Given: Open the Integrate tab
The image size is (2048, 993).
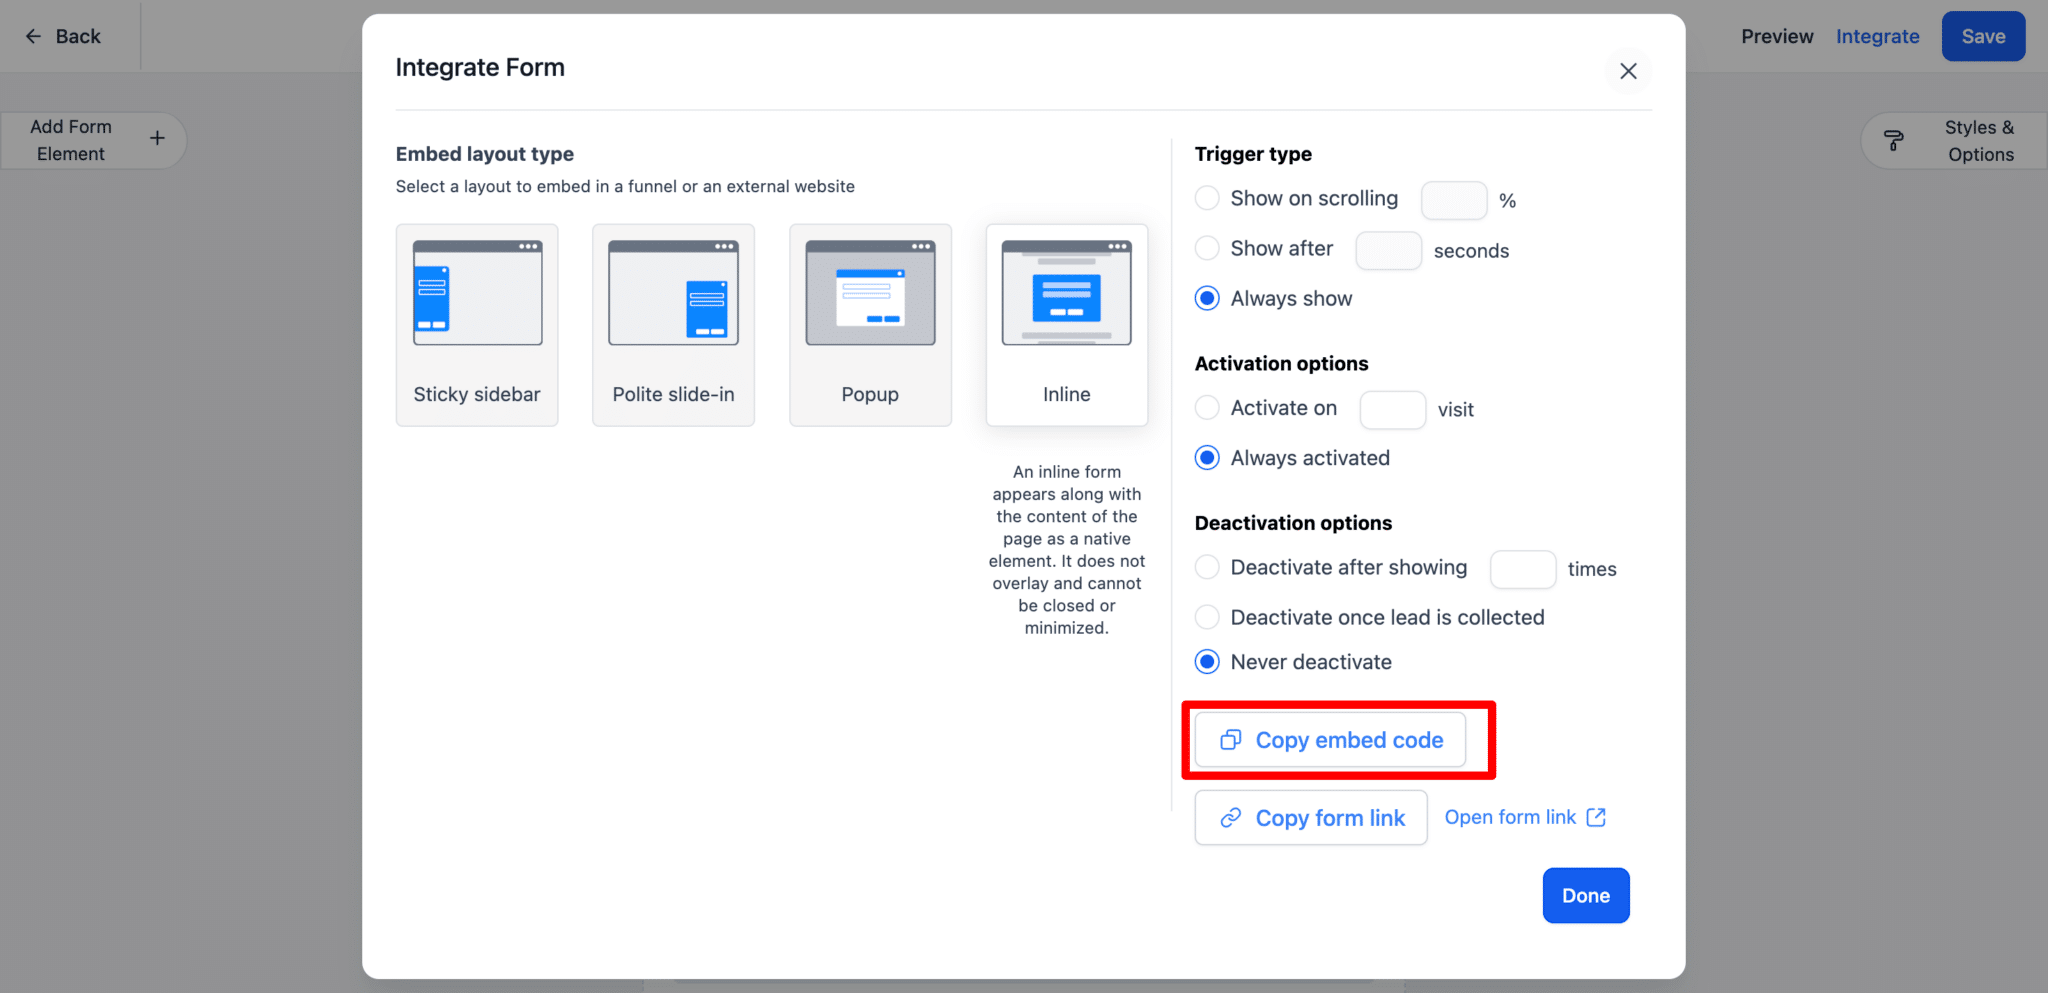Looking at the screenshot, I should tap(1877, 36).
